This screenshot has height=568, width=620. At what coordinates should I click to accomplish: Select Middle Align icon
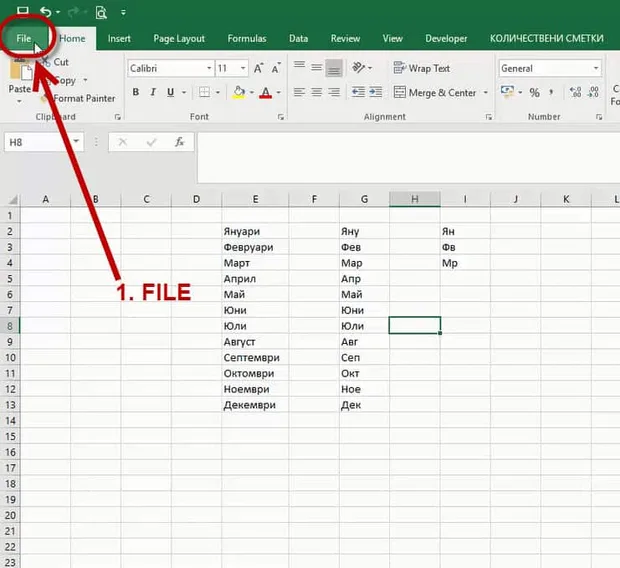pos(316,68)
